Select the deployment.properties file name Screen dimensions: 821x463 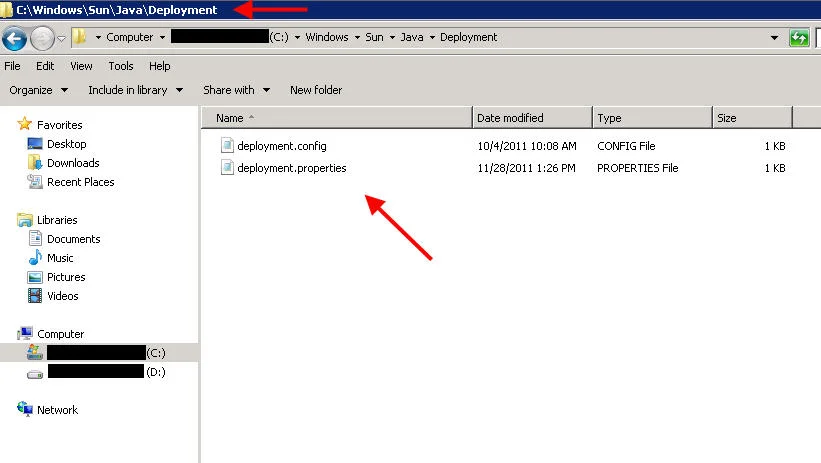(292, 168)
